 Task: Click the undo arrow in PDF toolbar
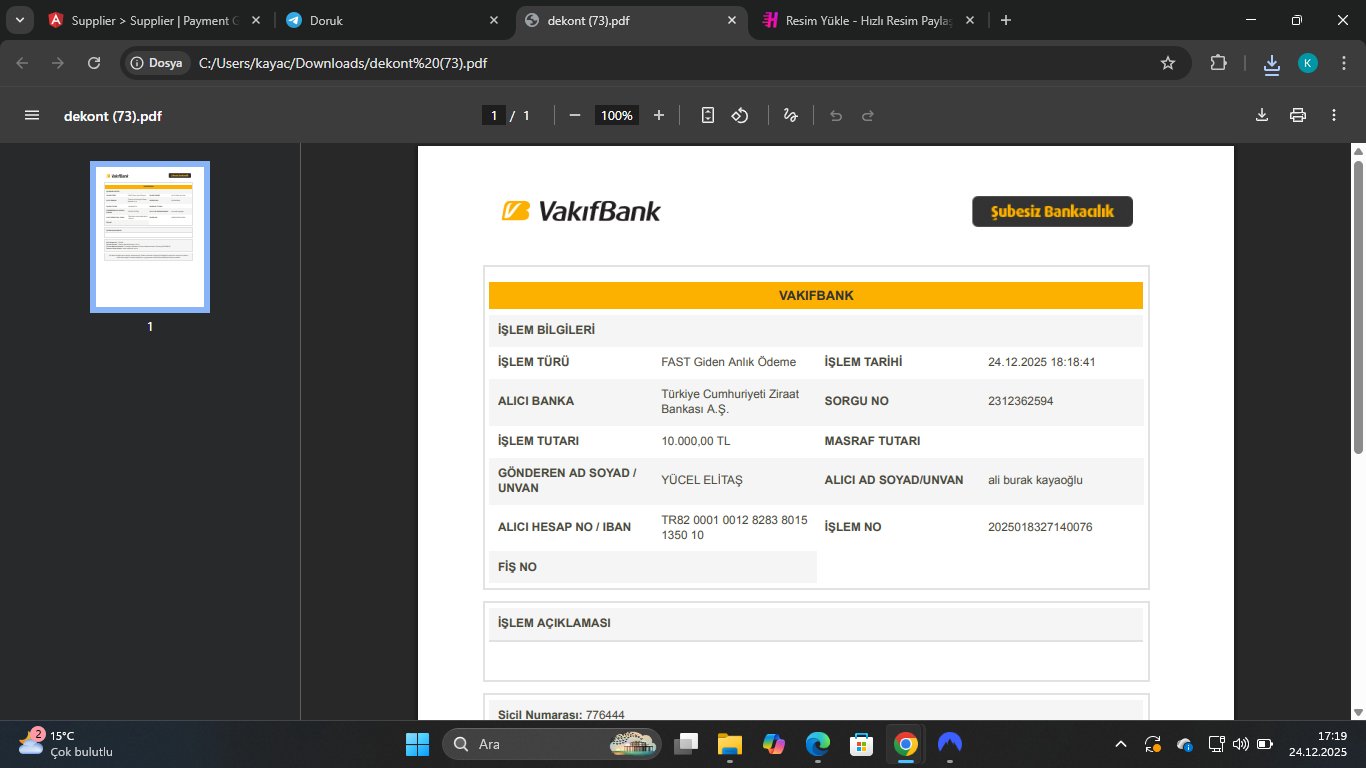tap(836, 115)
